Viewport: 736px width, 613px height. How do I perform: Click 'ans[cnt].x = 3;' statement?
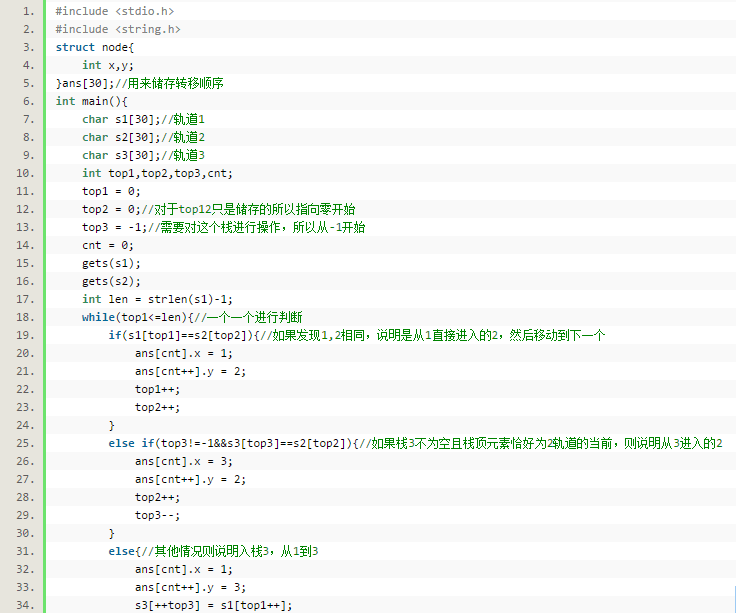coord(184,461)
